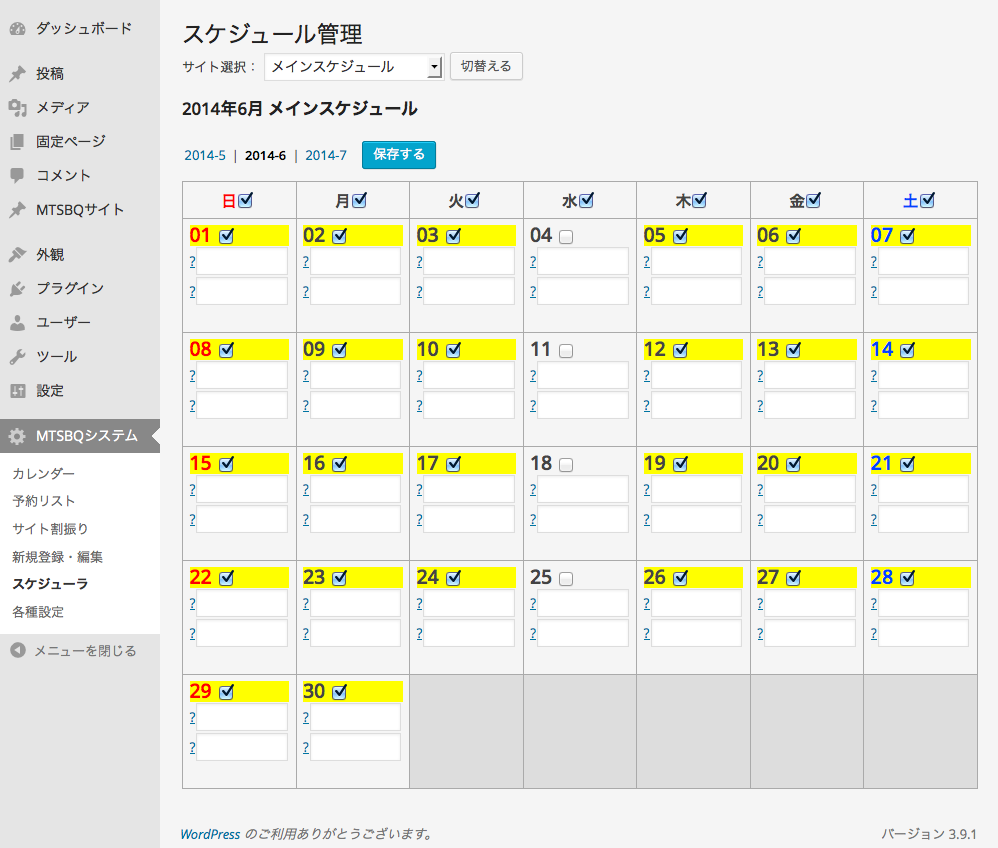Click the 固定ページ pages icon
998x848 pixels.
coord(18,142)
